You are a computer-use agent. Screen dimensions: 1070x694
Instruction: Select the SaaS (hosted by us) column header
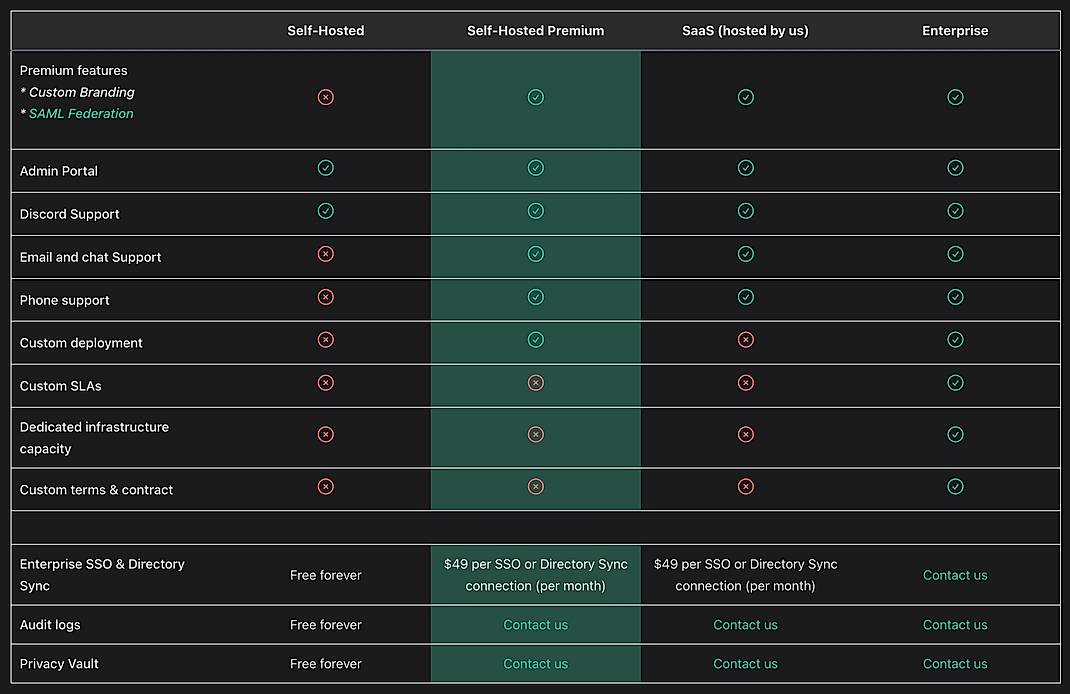click(745, 30)
